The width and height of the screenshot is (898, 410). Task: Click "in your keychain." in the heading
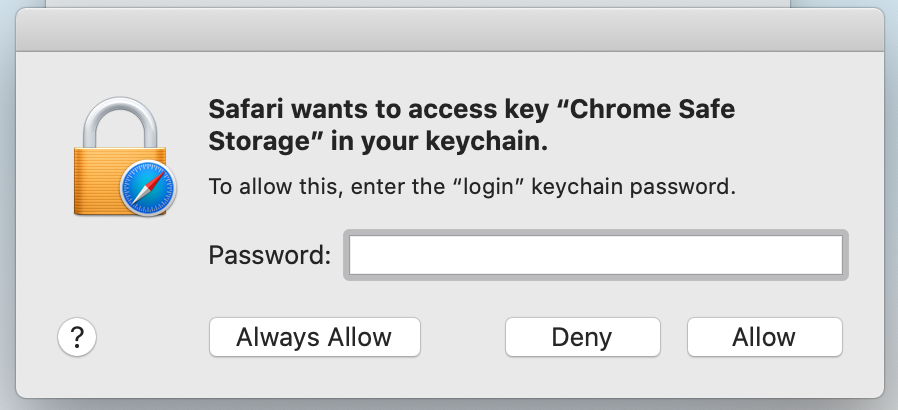[439, 143]
